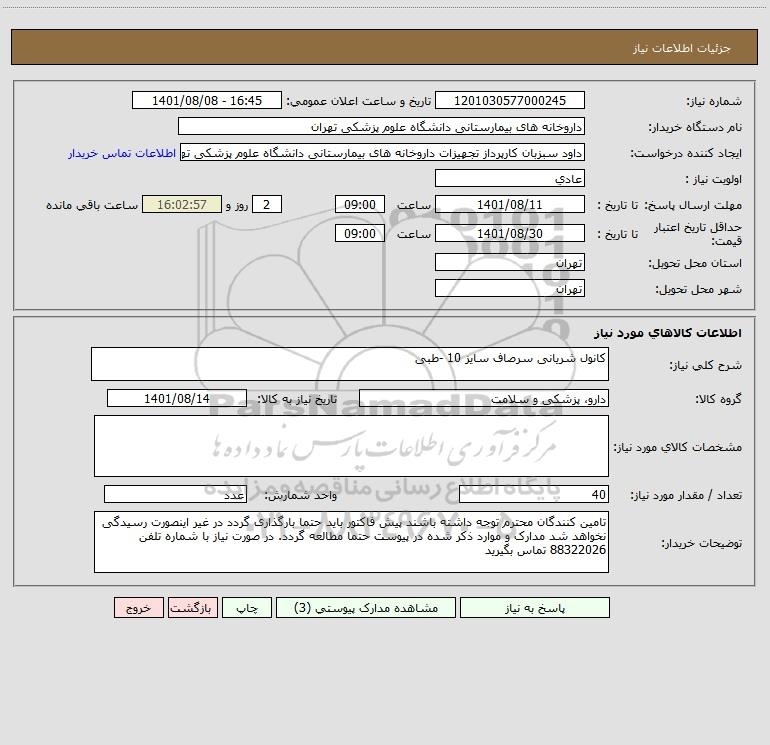
Task: Open 'اطلاعات تماس خریدار' contact link
Action: (x=122, y=153)
